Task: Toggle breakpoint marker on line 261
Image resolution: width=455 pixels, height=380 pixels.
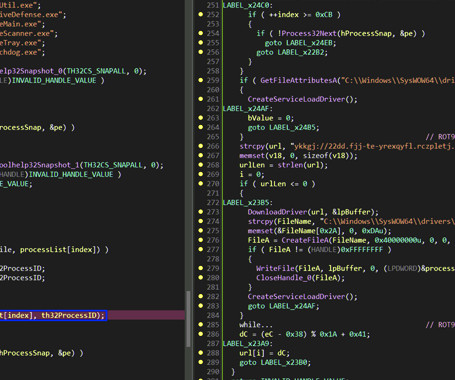Action: [x=201, y=99]
